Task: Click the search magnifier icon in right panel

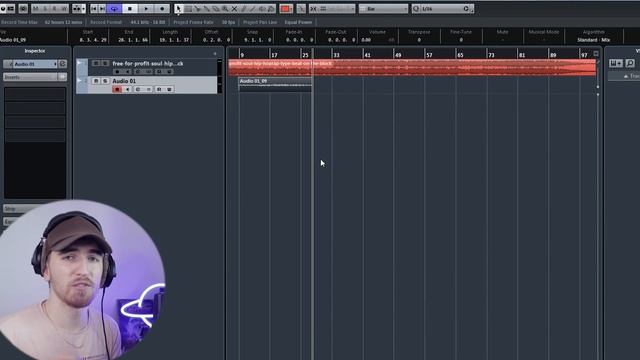Action: (x=630, y=63)
